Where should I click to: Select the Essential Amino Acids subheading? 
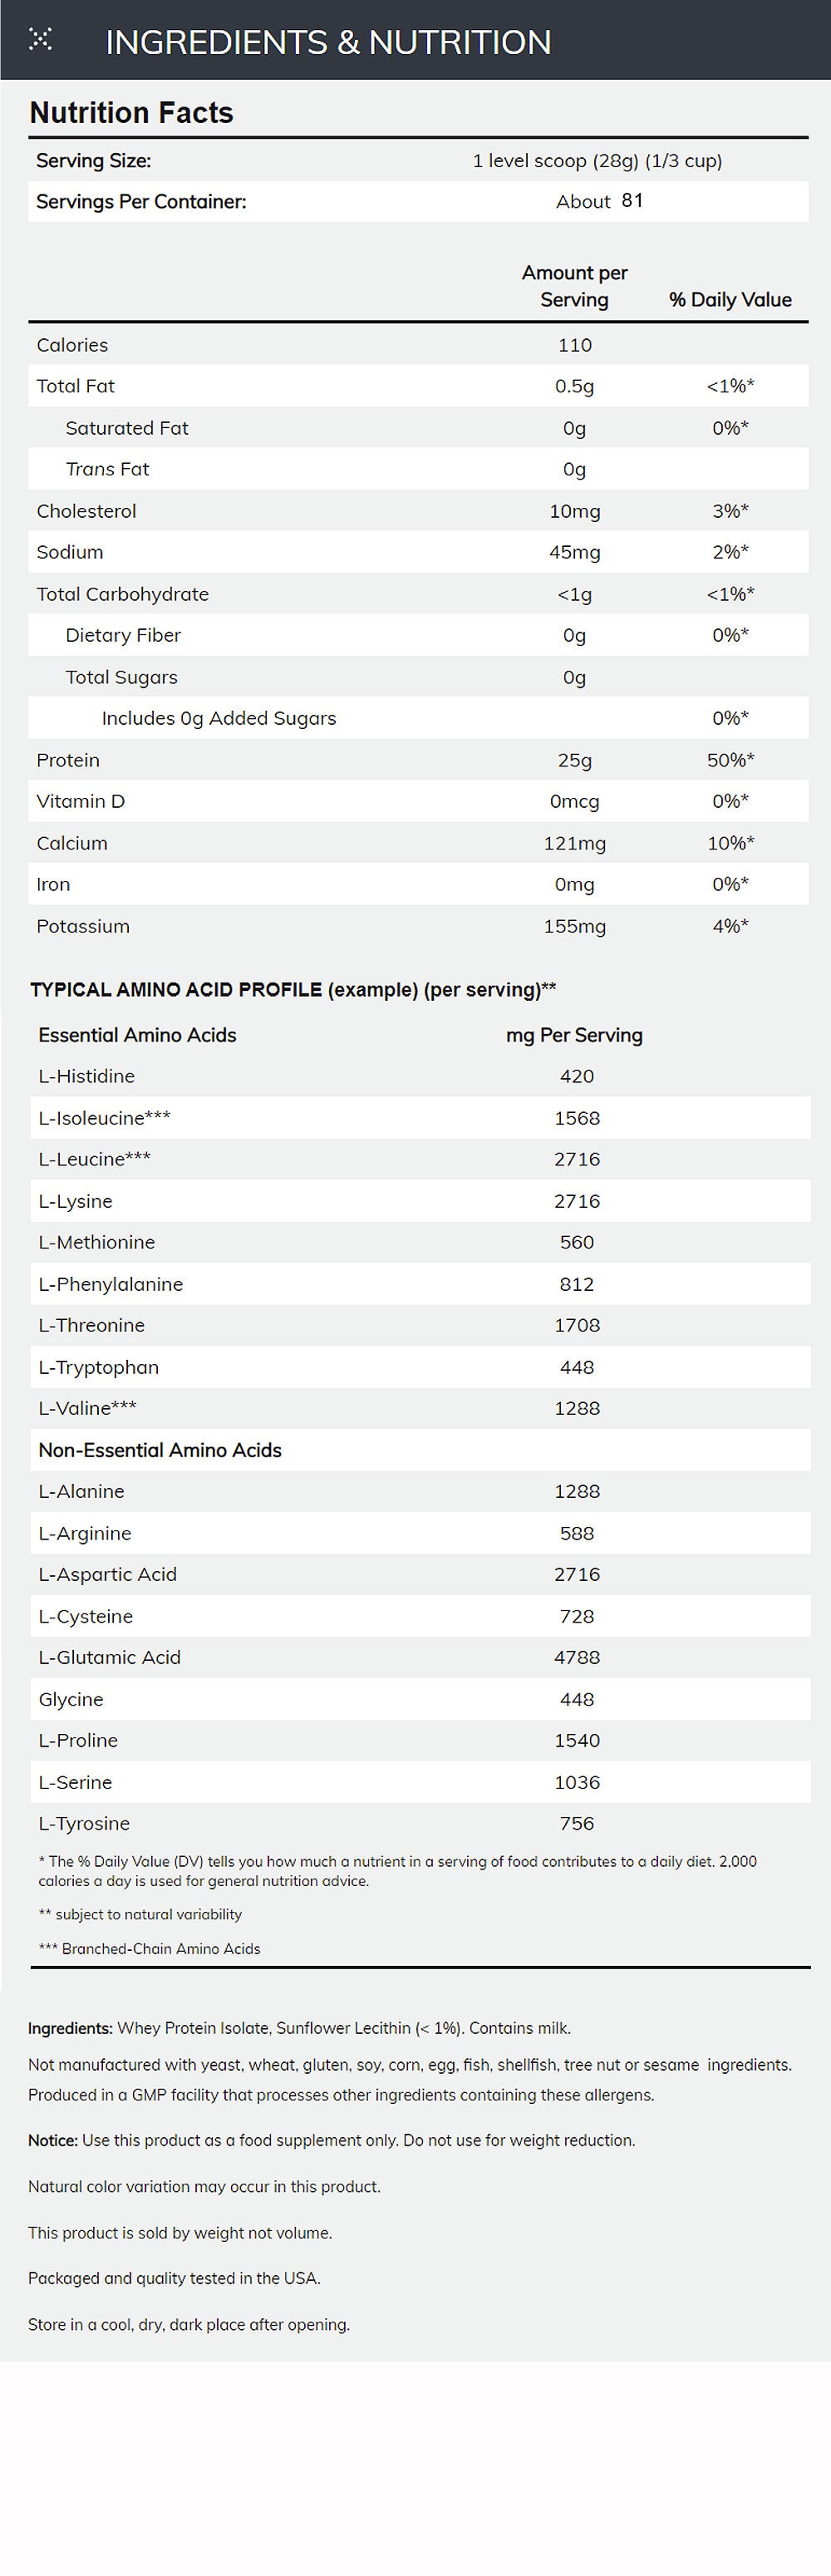(137, 1035)
